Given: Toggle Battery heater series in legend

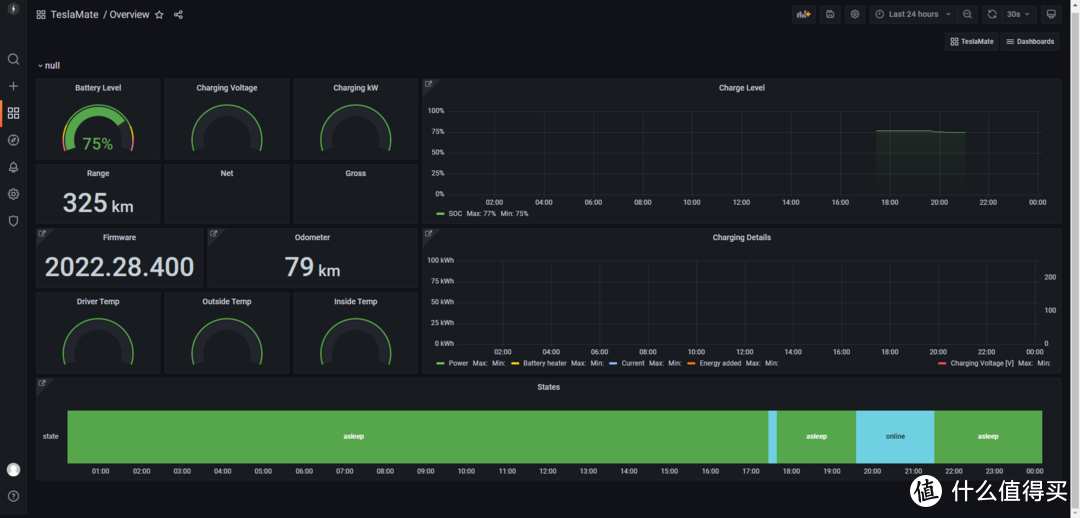Looking at the screenshot, I should pyautogui.click(x=545, y=364).
